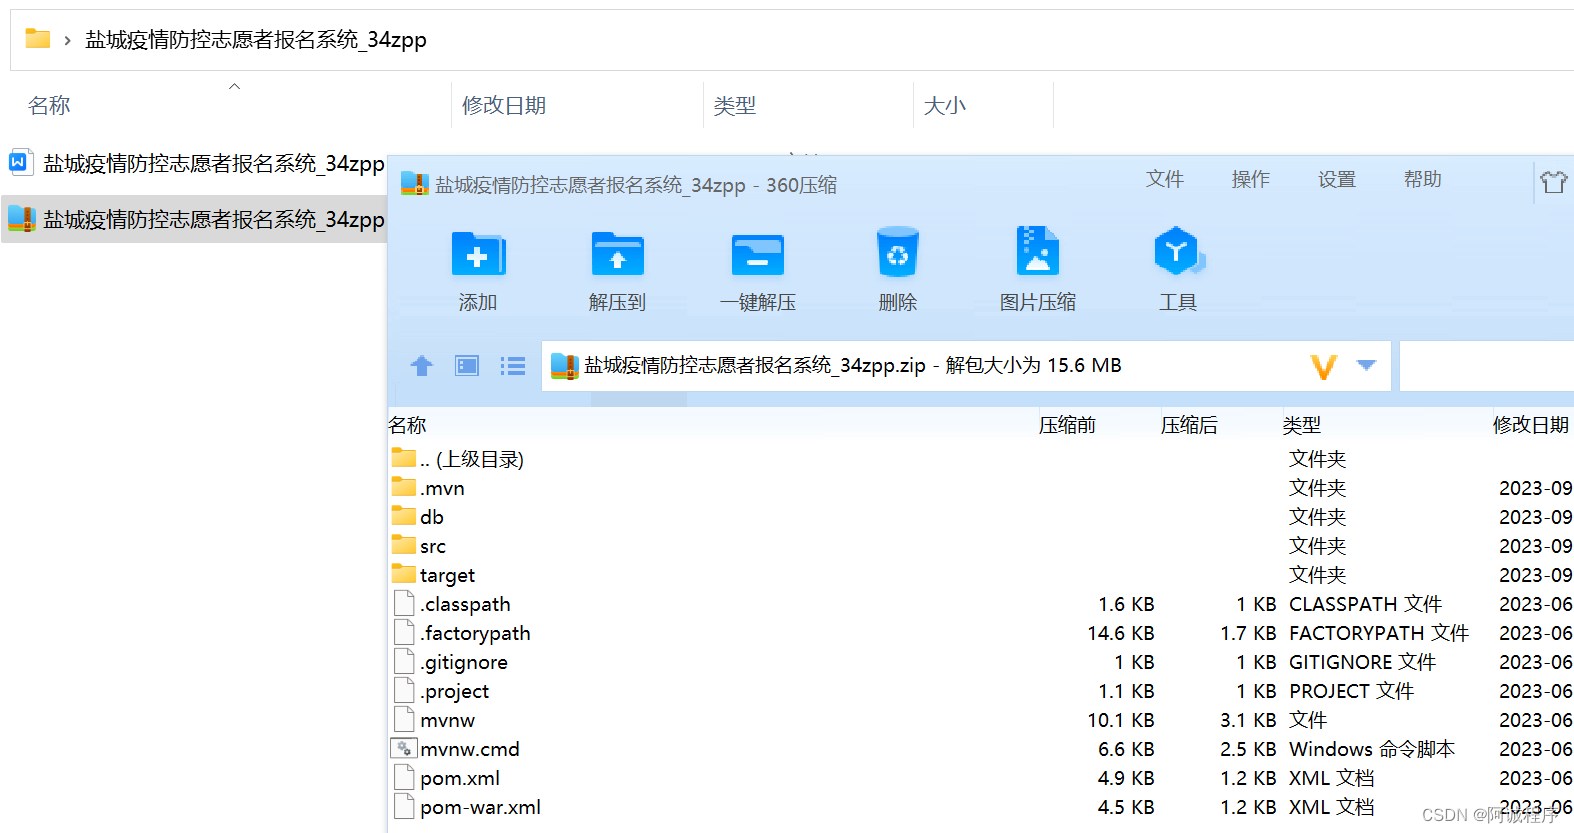Click the pom.xml file icon
Viewport: 1574px width, 833px height.
404,777
